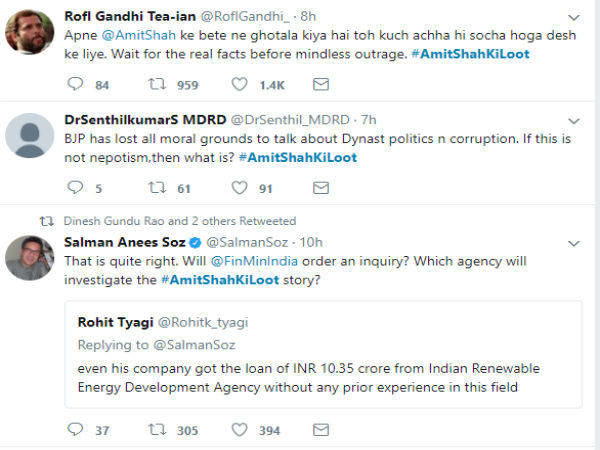
Task: Send Rofl Gandhi's tweet via direct message
Action: pos(320,85)
